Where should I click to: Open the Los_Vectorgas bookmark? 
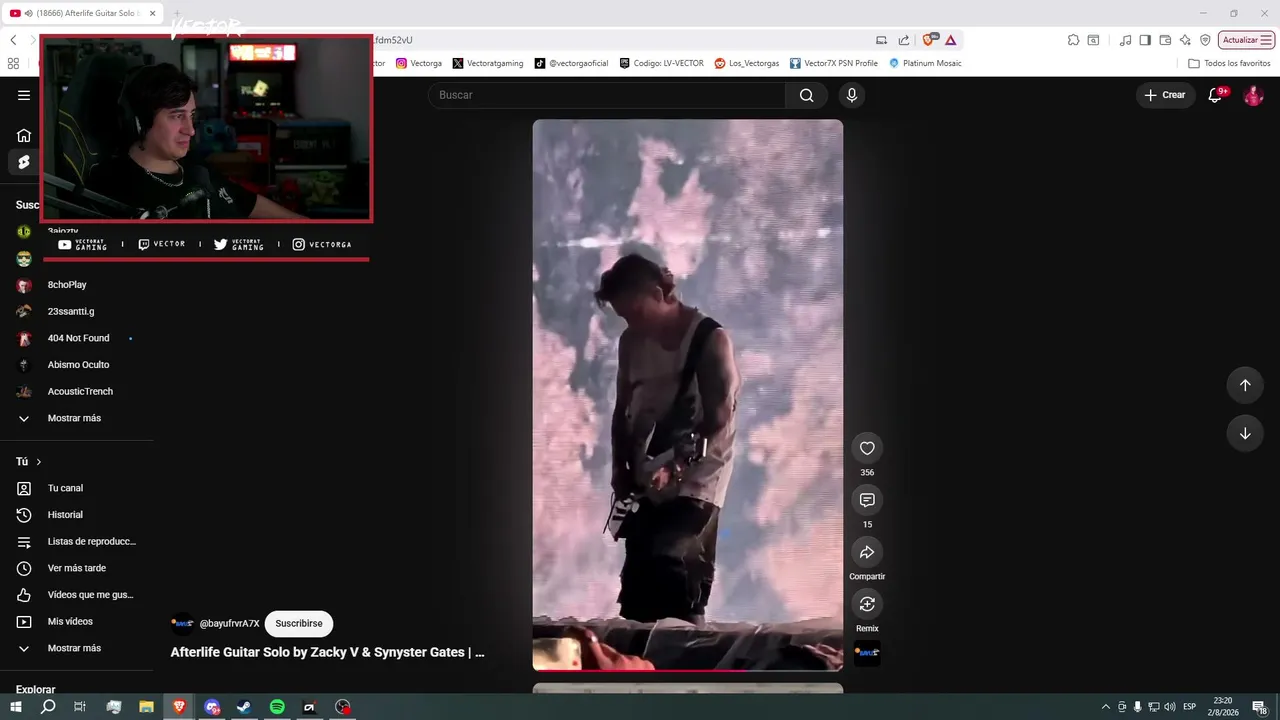point(747,63)
